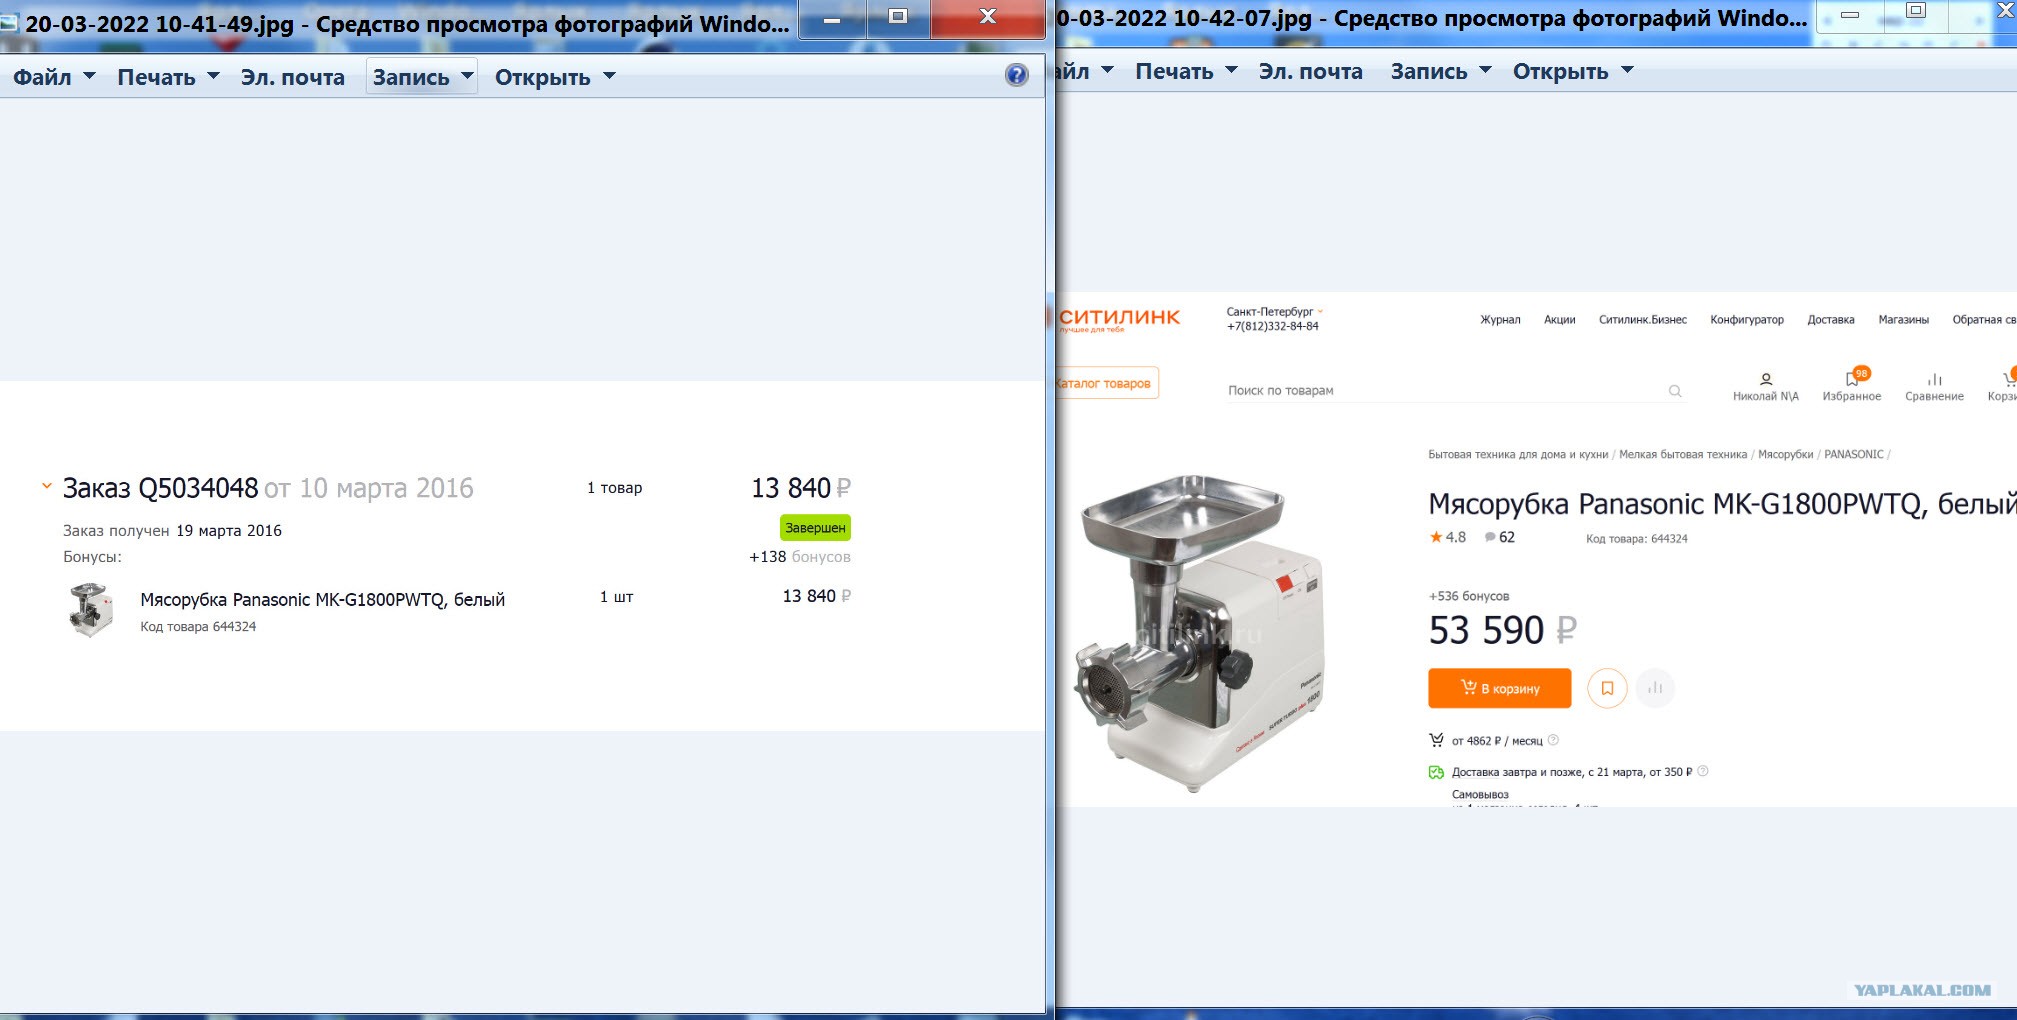Click the от 4862 ₽ / месяц text
This screenshot has width=2017, height=1020.
click(1497, 741)
